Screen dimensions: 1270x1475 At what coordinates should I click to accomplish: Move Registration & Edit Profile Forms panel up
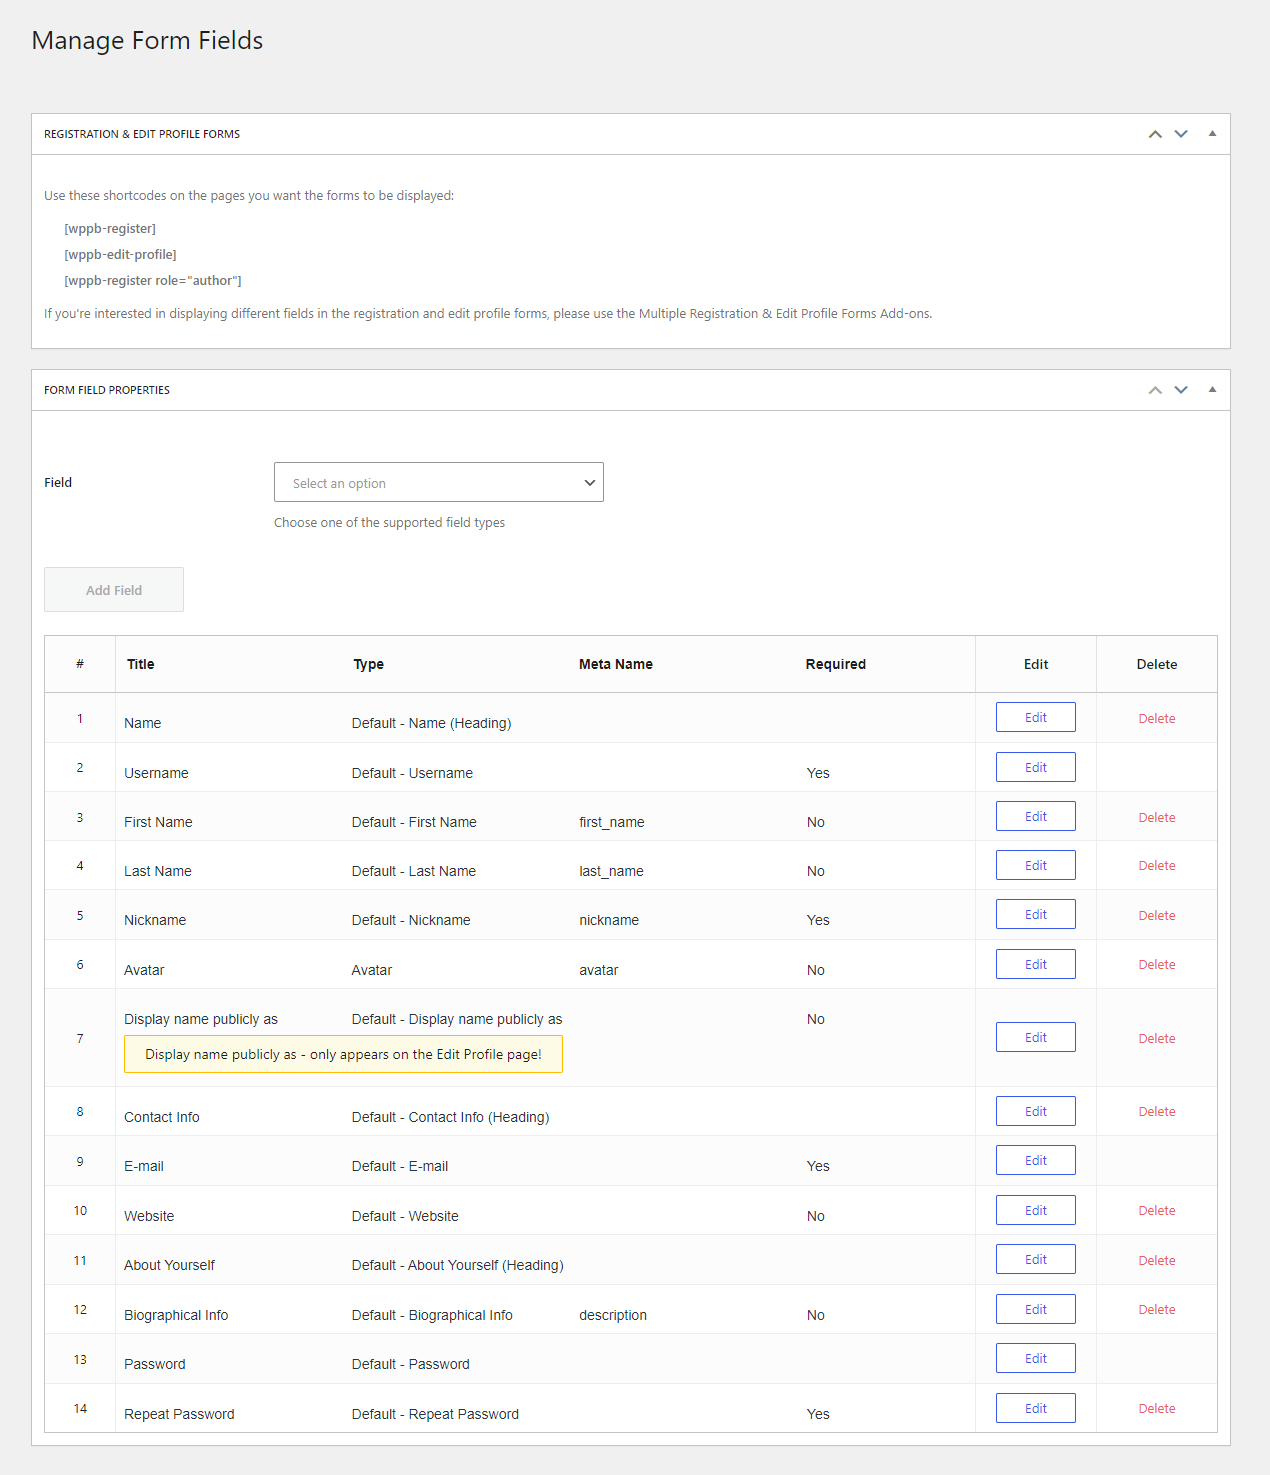coord(1155,134)
